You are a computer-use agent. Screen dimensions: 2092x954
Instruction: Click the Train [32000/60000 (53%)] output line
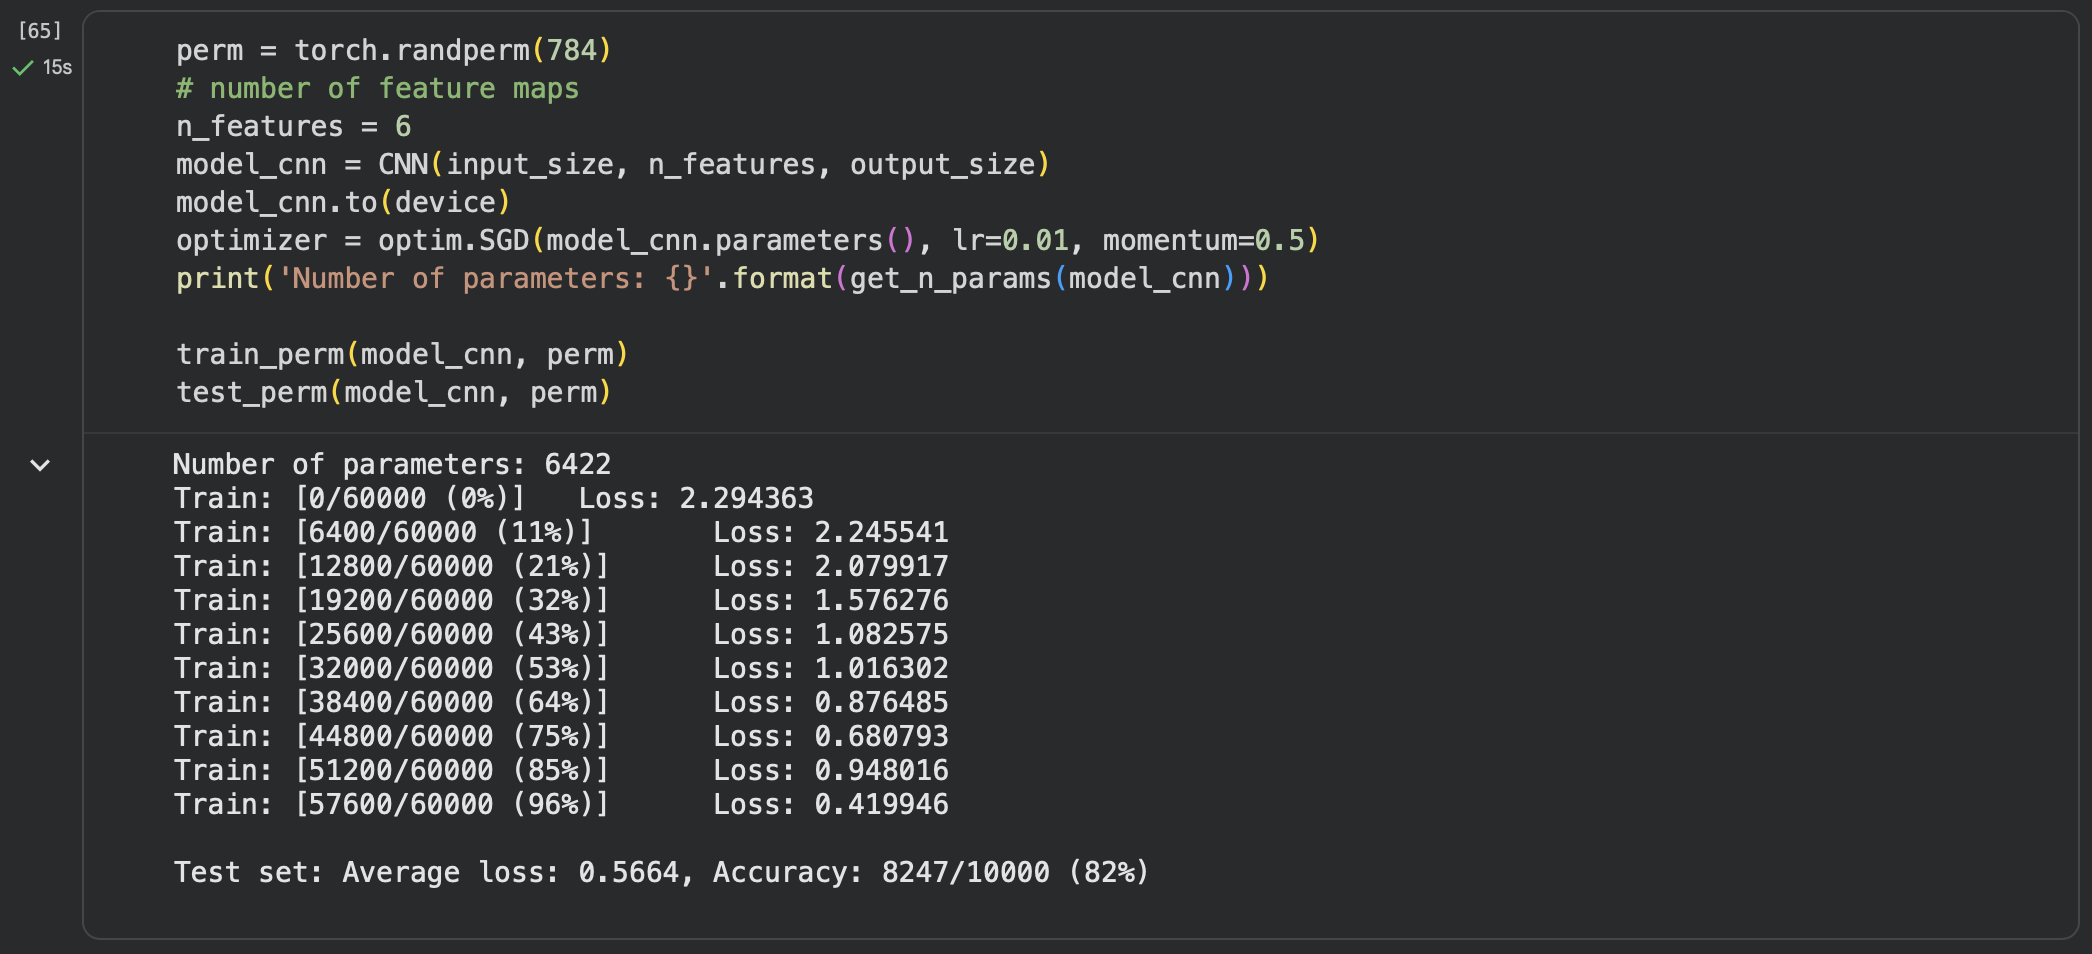391,668
